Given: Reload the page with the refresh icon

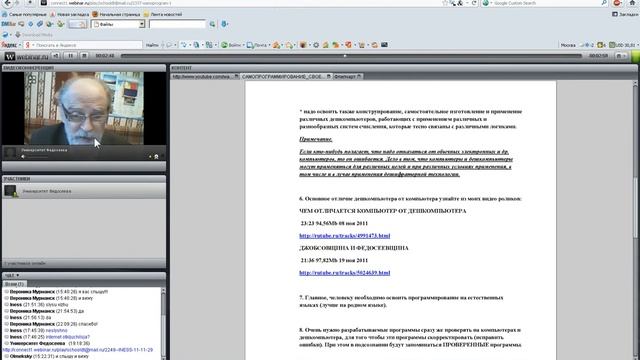Looking at the screenshot, I should 474,3.
